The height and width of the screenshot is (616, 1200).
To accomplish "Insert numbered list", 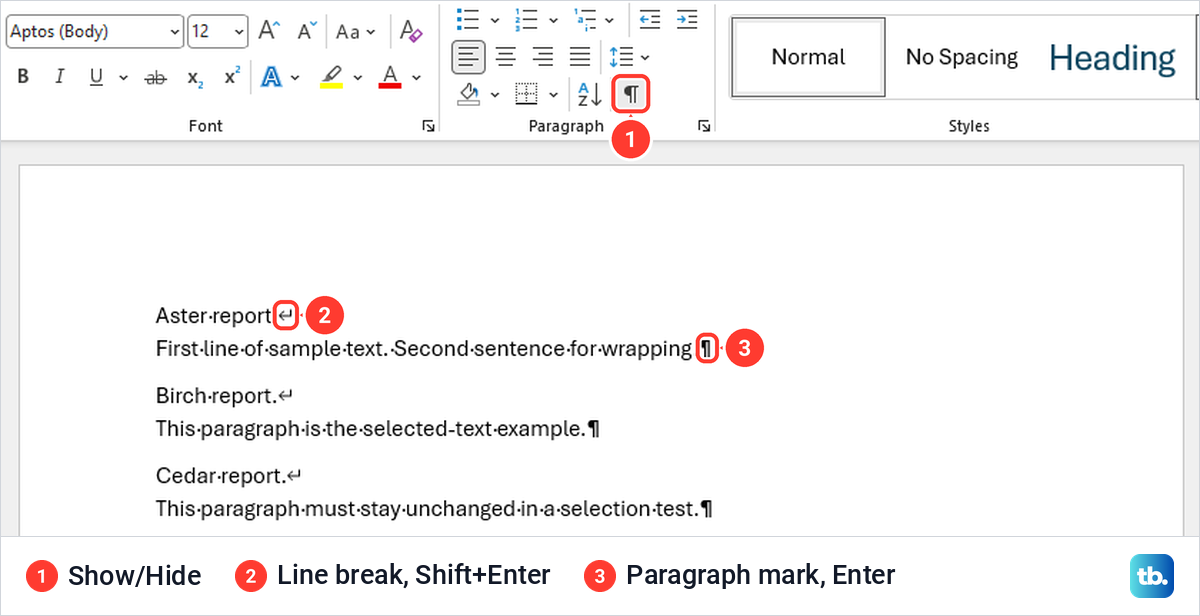I will [525, 18].
